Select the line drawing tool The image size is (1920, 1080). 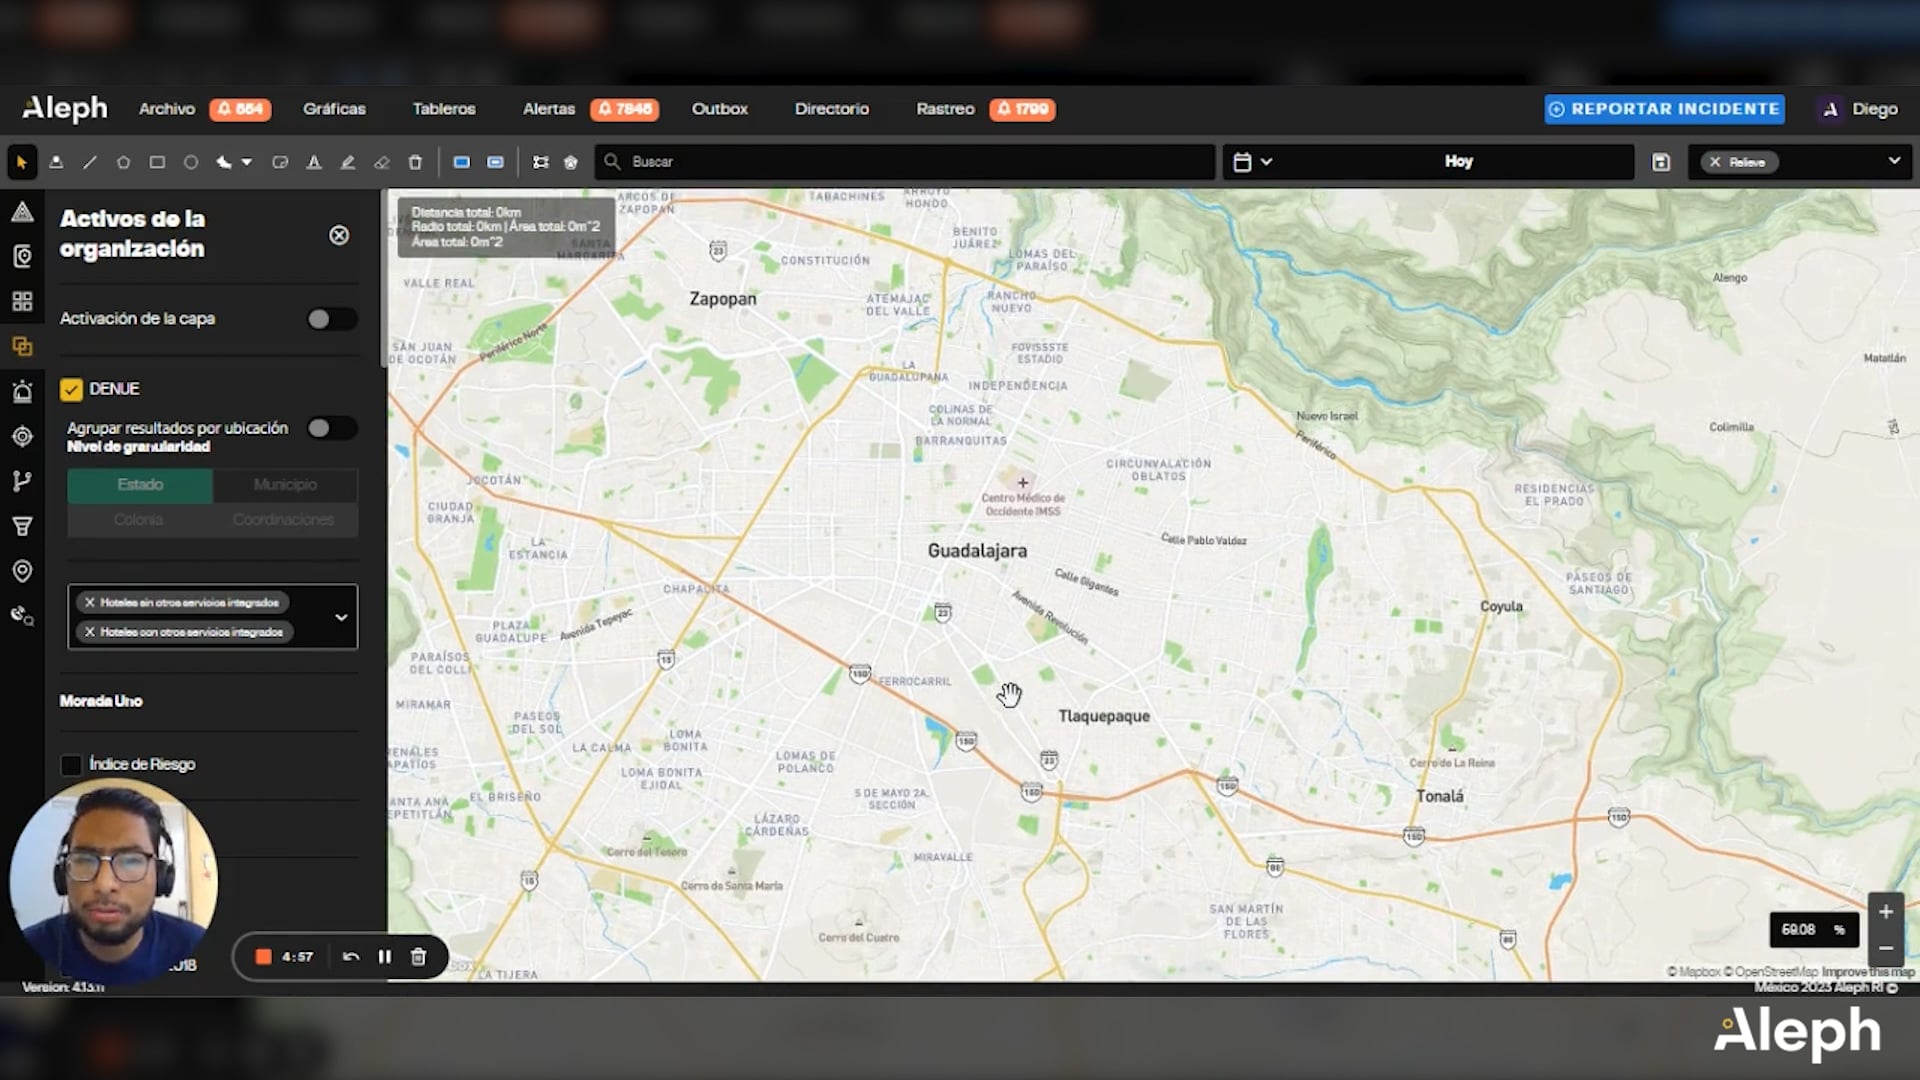click(x=90, y=162)
